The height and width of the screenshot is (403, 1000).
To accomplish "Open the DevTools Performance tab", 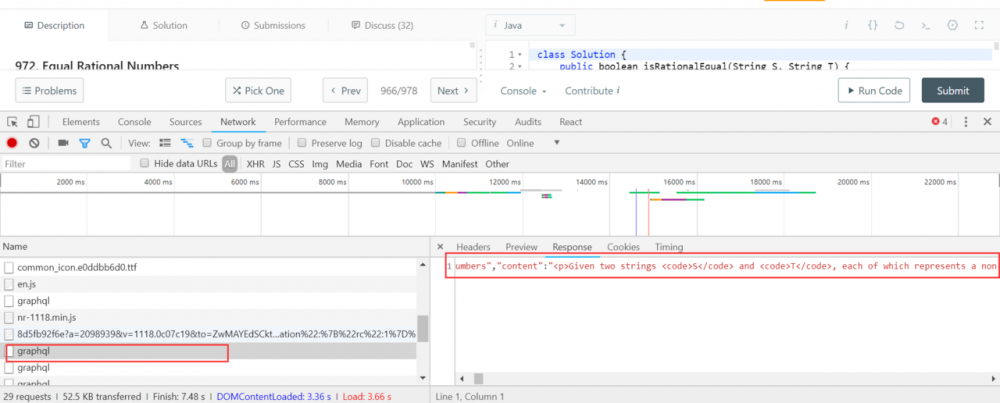I will [x=300, y=122].
